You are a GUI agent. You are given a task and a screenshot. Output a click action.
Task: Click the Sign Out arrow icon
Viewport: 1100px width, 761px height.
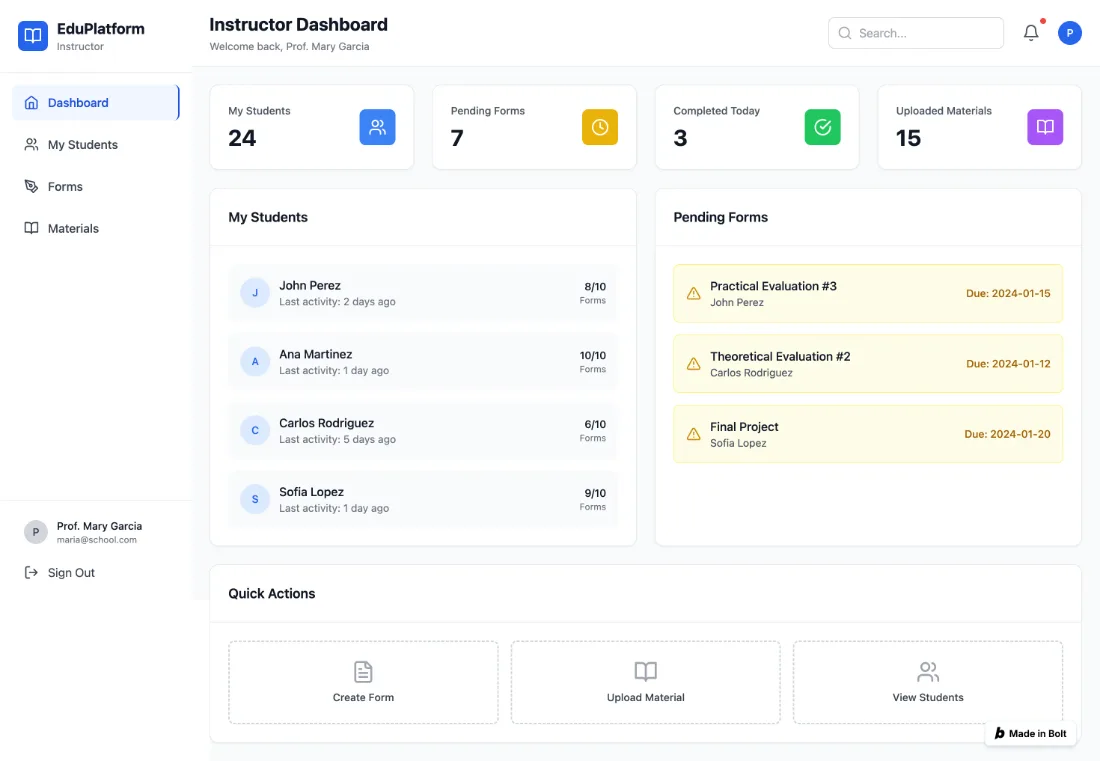[31, 572]
